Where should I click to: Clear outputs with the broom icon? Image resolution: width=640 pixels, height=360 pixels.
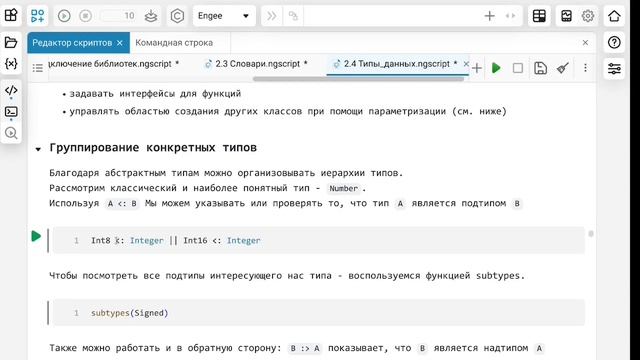point(563,68)
